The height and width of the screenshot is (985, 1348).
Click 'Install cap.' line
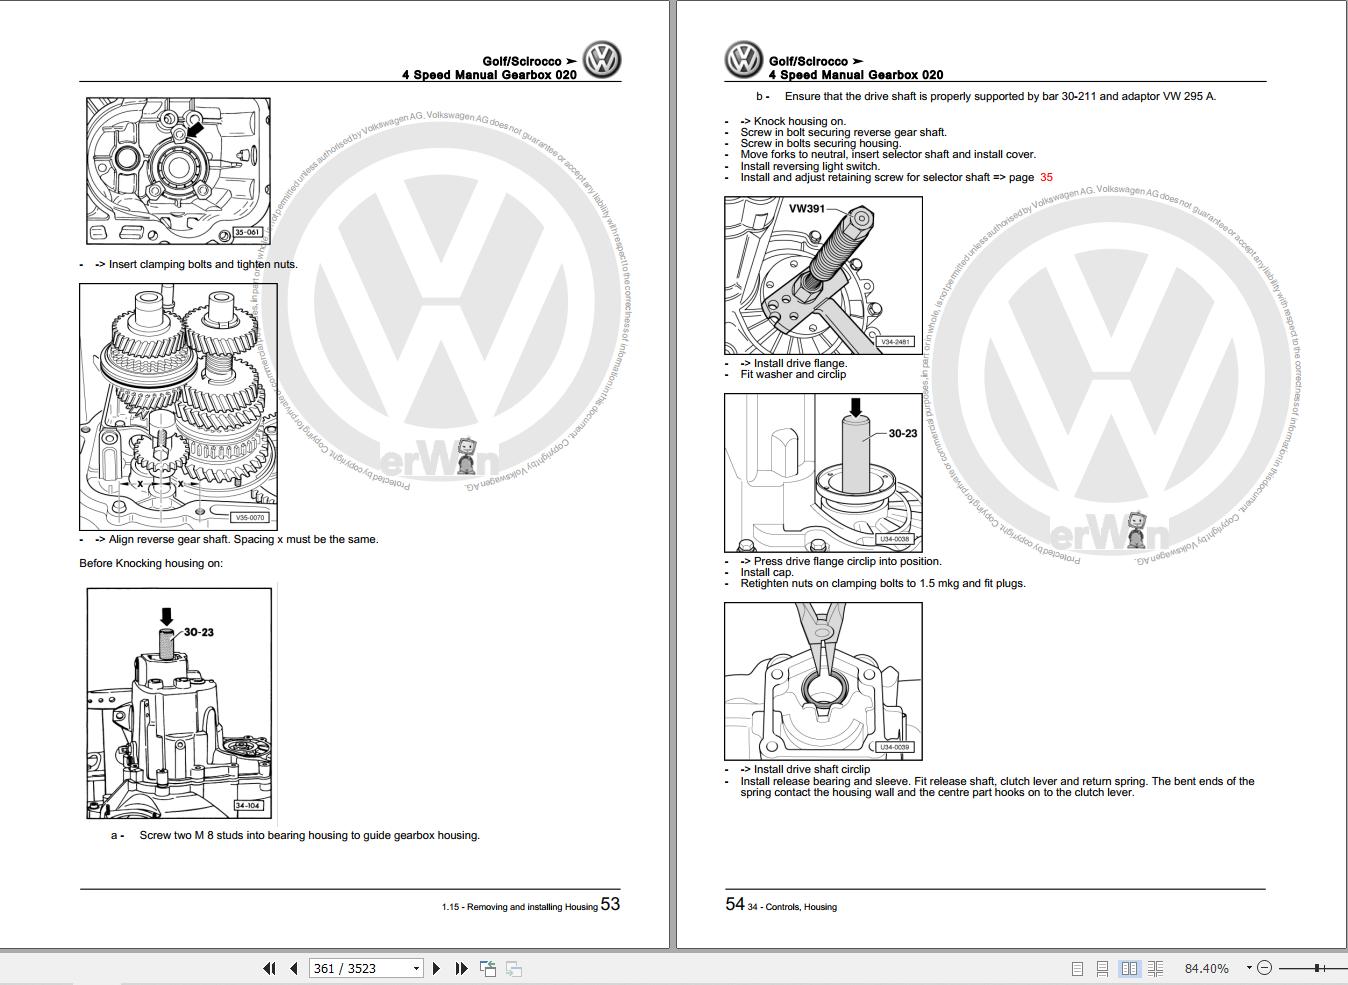[767, 572]
